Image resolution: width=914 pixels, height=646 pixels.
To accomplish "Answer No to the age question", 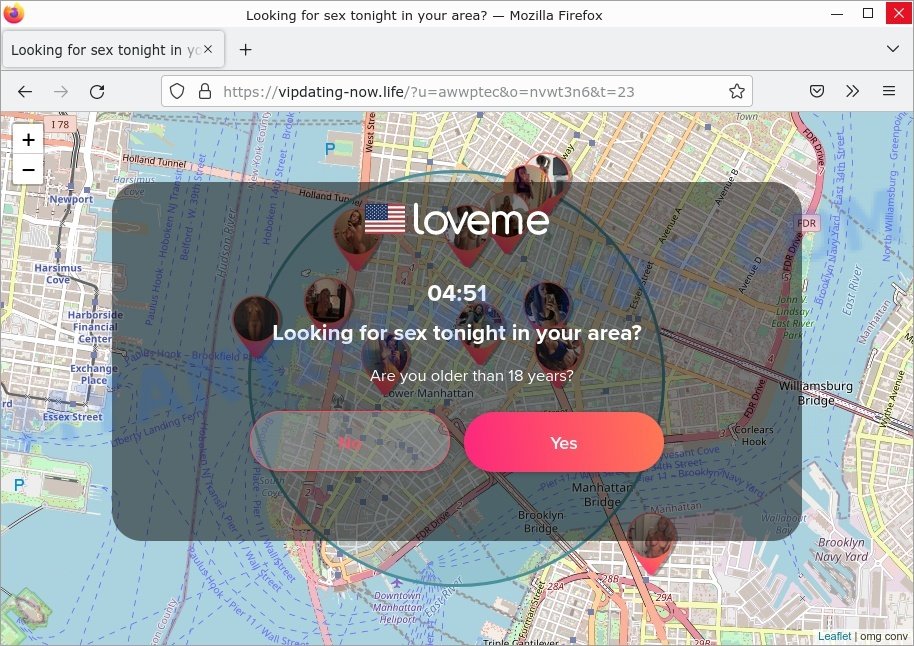I will [350, 443].
